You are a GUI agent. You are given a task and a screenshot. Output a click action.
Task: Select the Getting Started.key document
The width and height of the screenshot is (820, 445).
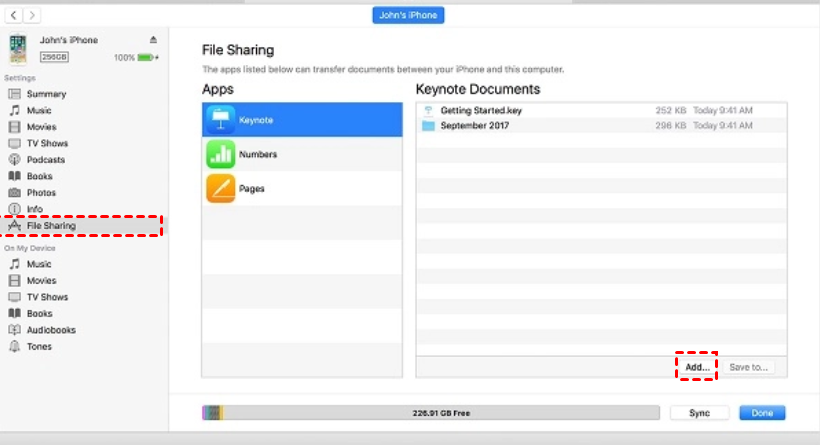click(x=481, y=110)
